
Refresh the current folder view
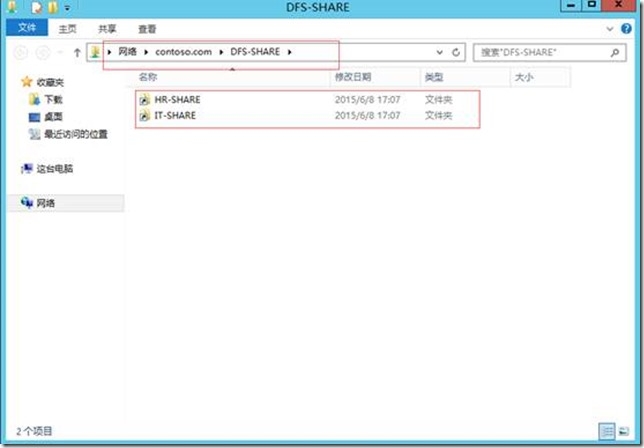456,53
